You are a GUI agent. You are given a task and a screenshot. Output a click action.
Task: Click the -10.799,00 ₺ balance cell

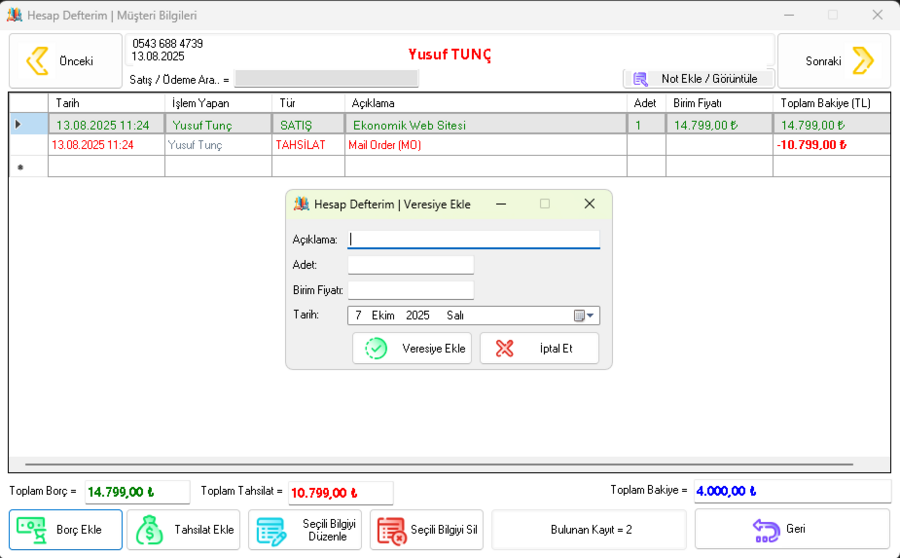[x=832, y=145]
